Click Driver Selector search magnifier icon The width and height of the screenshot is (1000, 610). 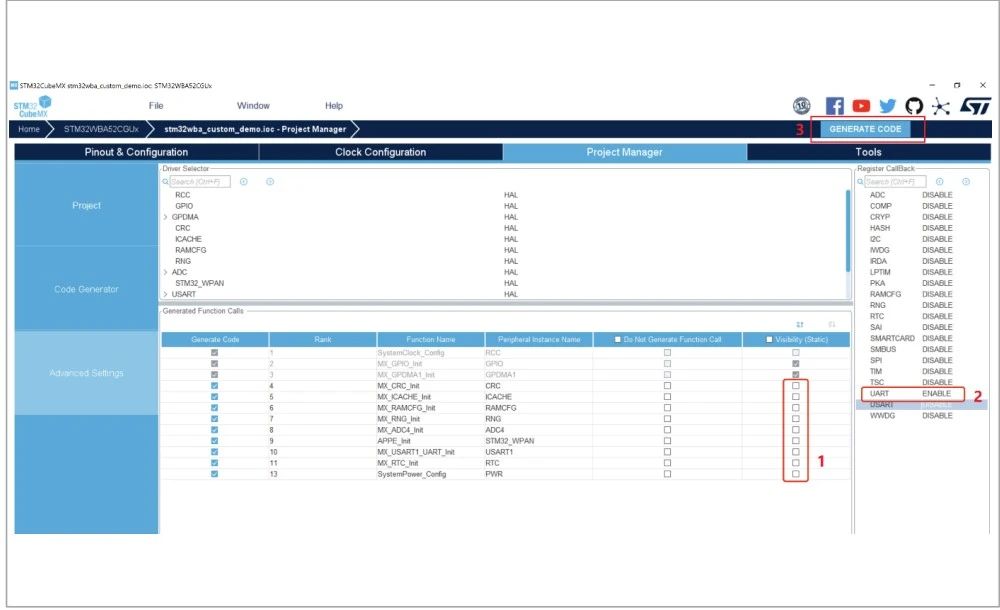(165, 182)
